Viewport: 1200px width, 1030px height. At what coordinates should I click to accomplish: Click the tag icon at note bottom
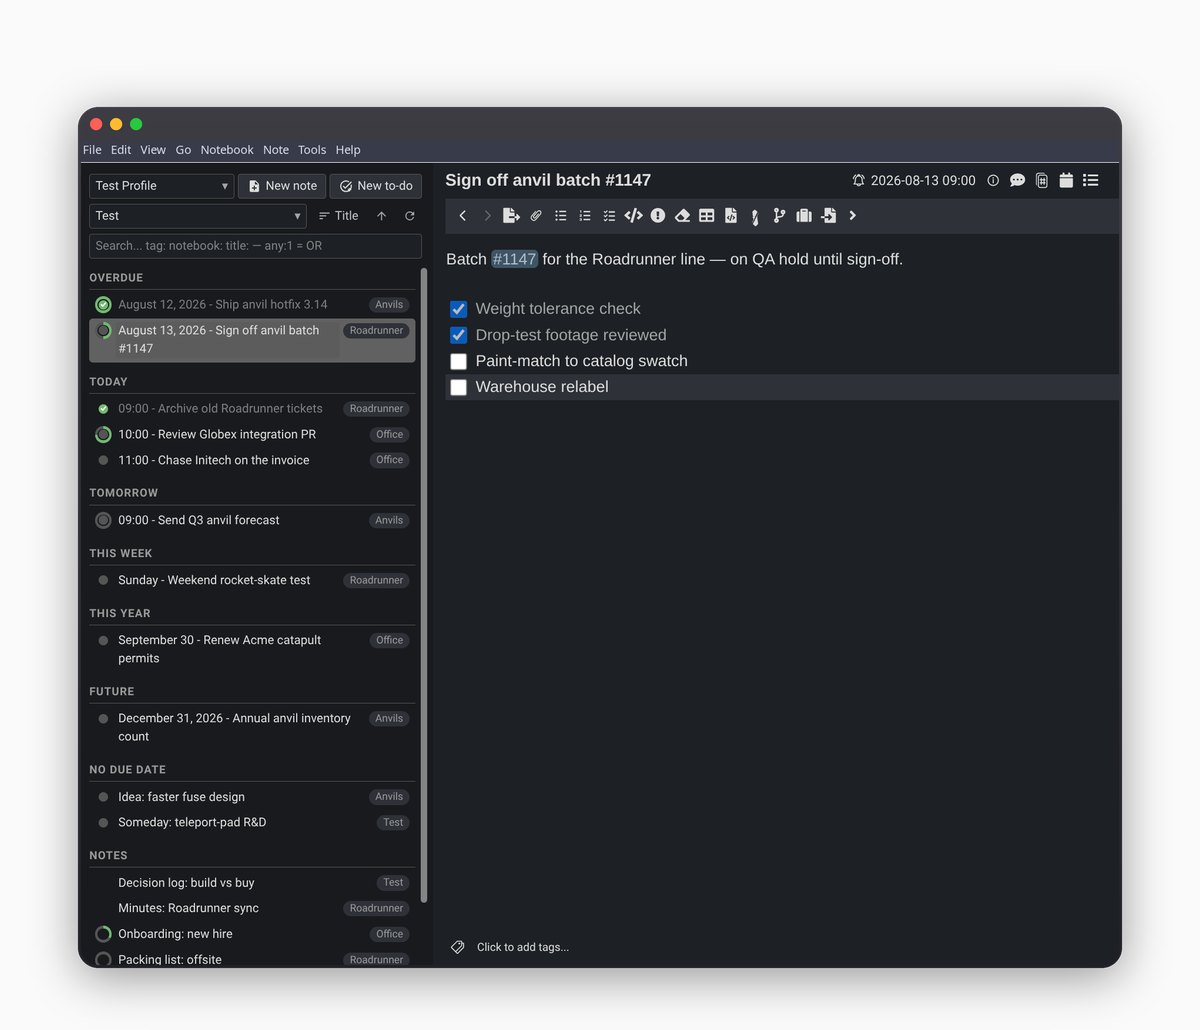458,947
